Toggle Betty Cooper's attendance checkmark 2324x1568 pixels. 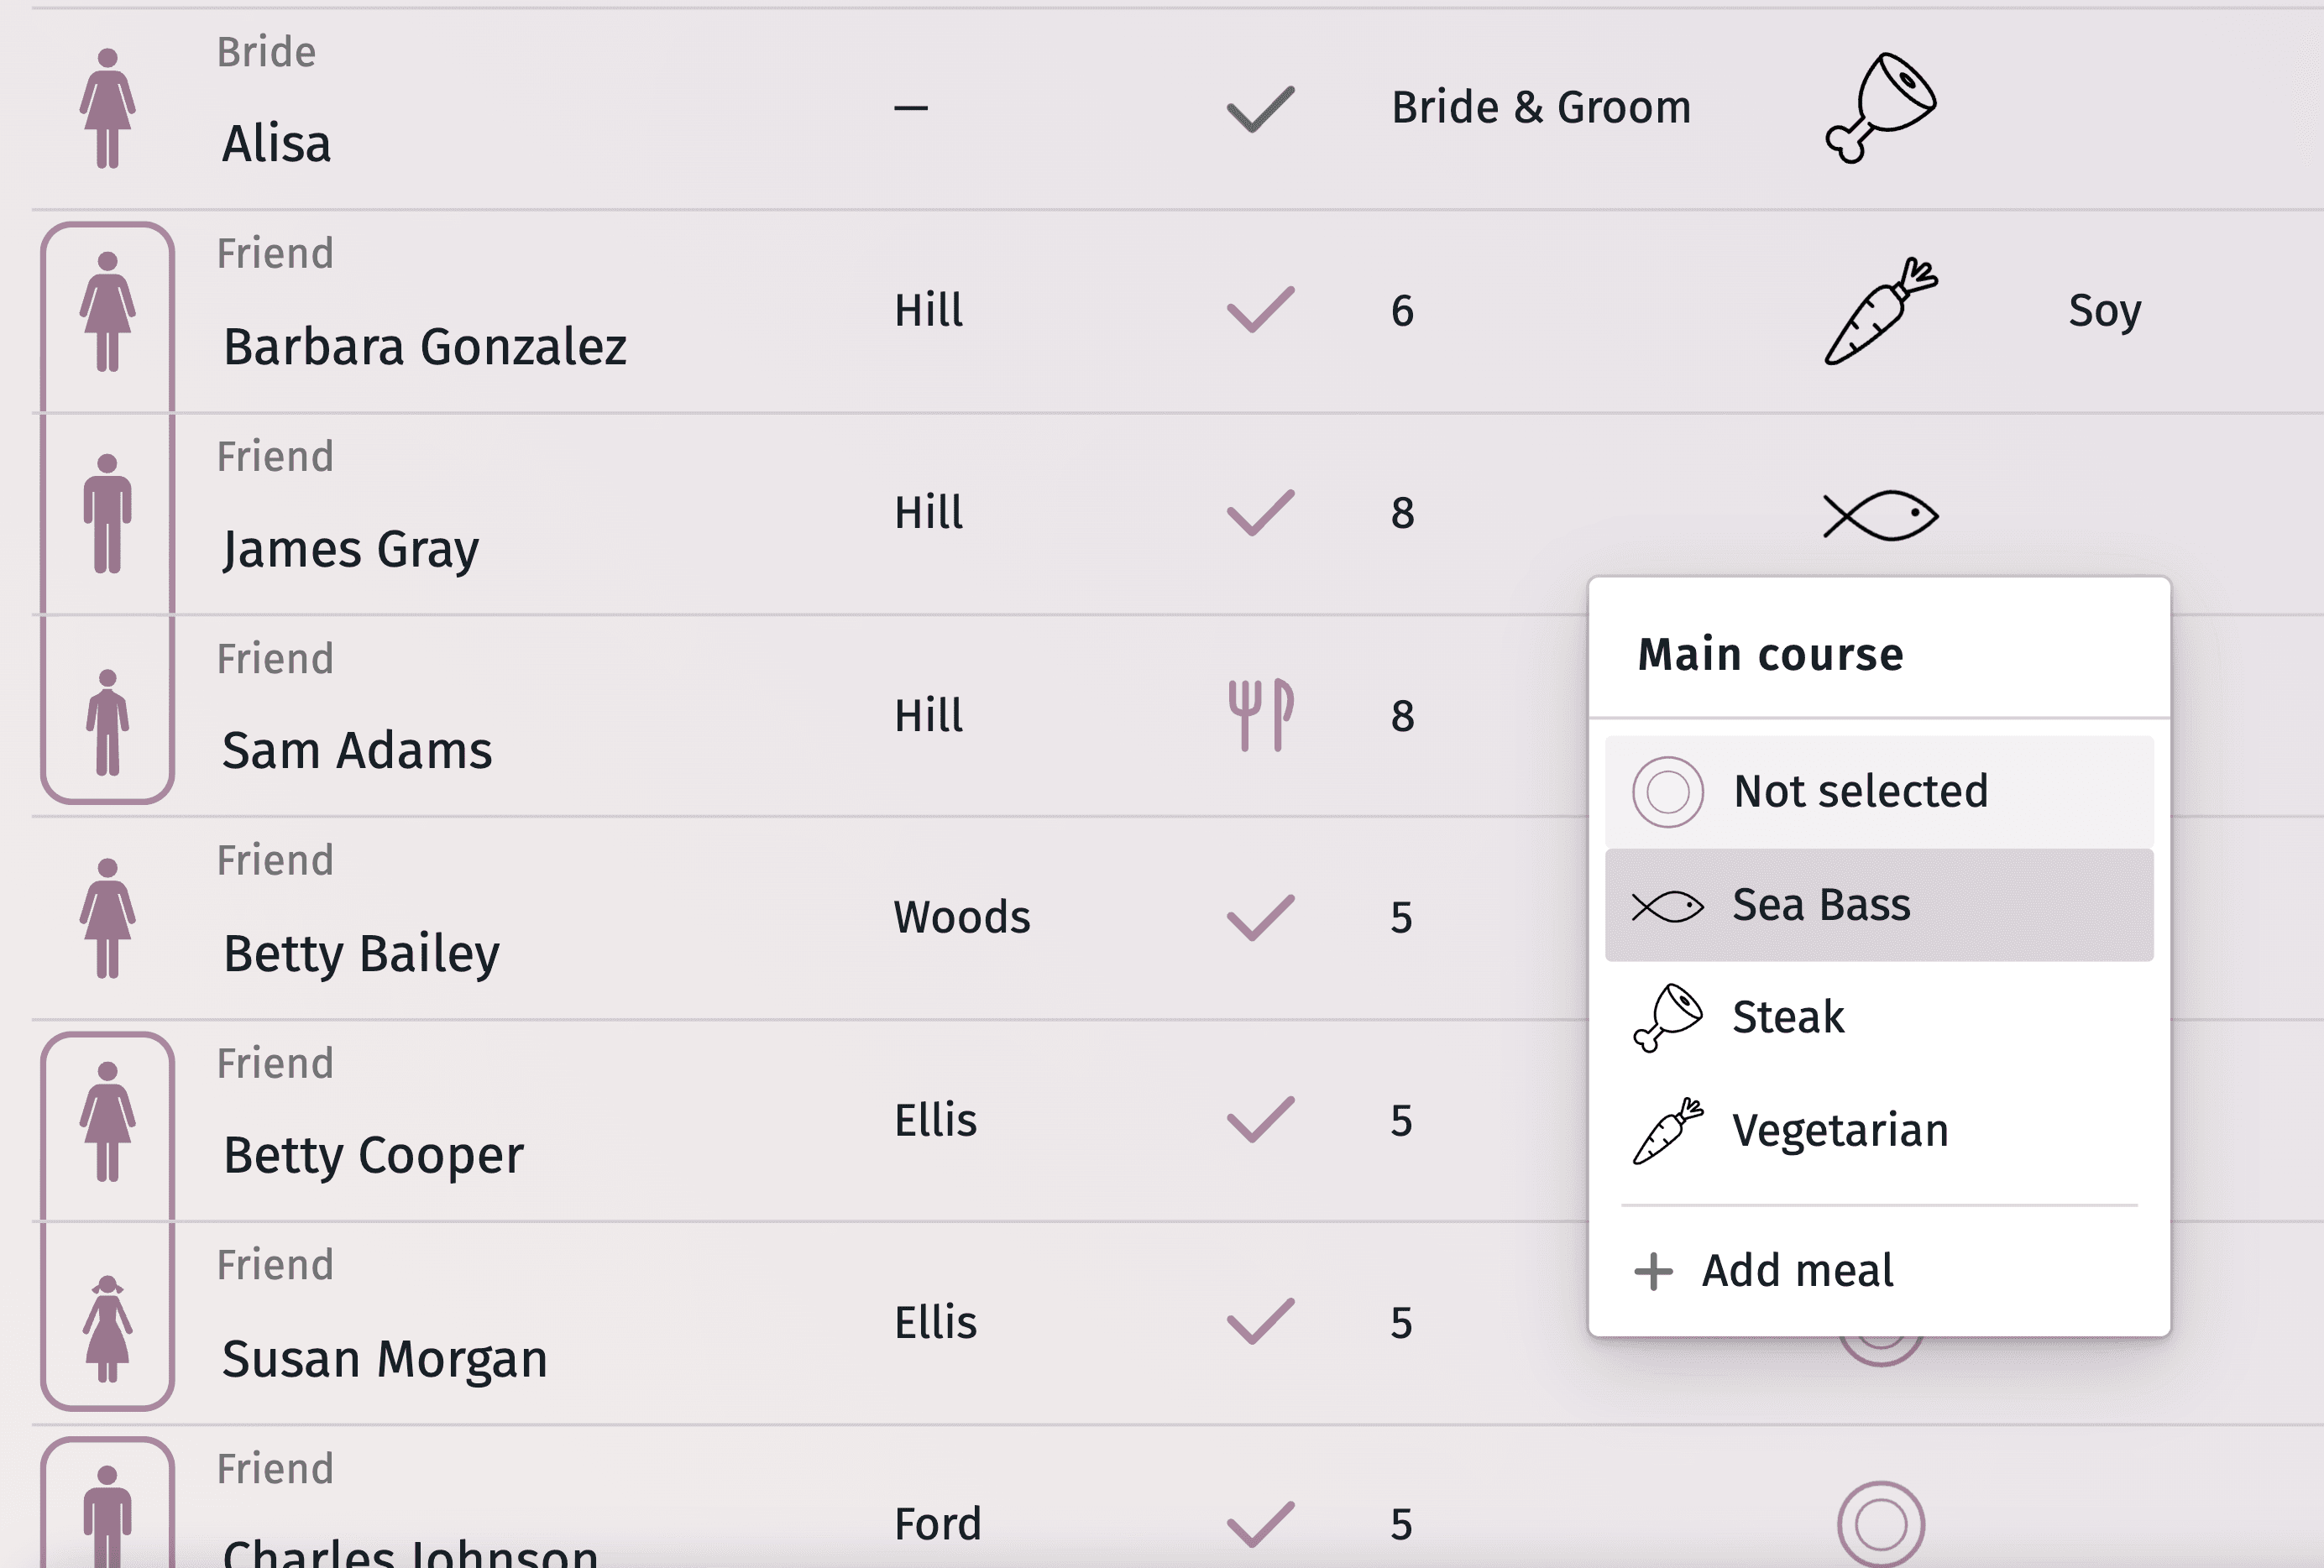tap(1260, 1120)
